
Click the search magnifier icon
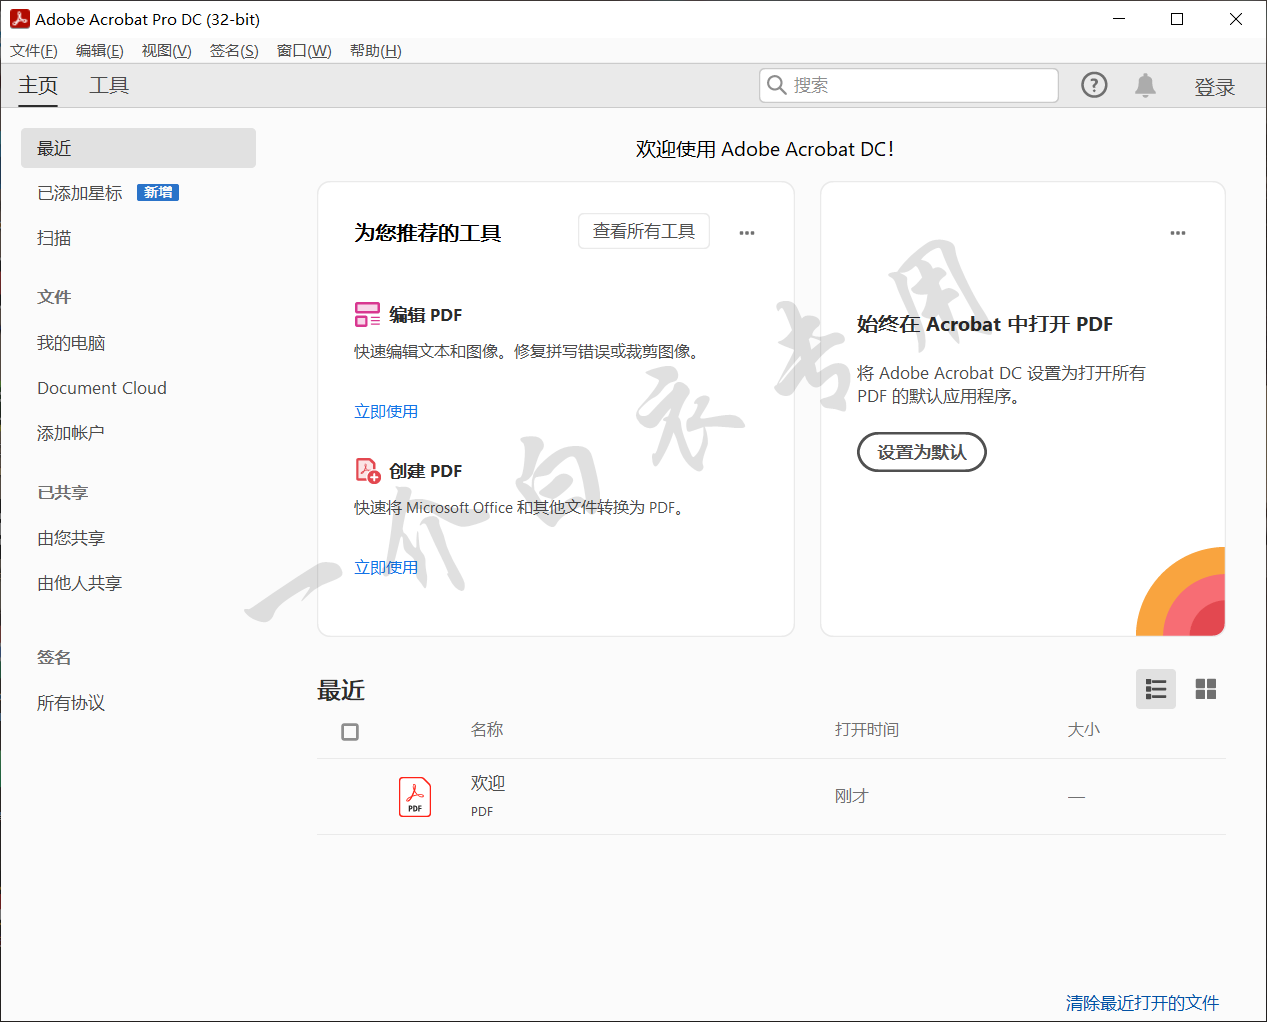tap(776, 85)
